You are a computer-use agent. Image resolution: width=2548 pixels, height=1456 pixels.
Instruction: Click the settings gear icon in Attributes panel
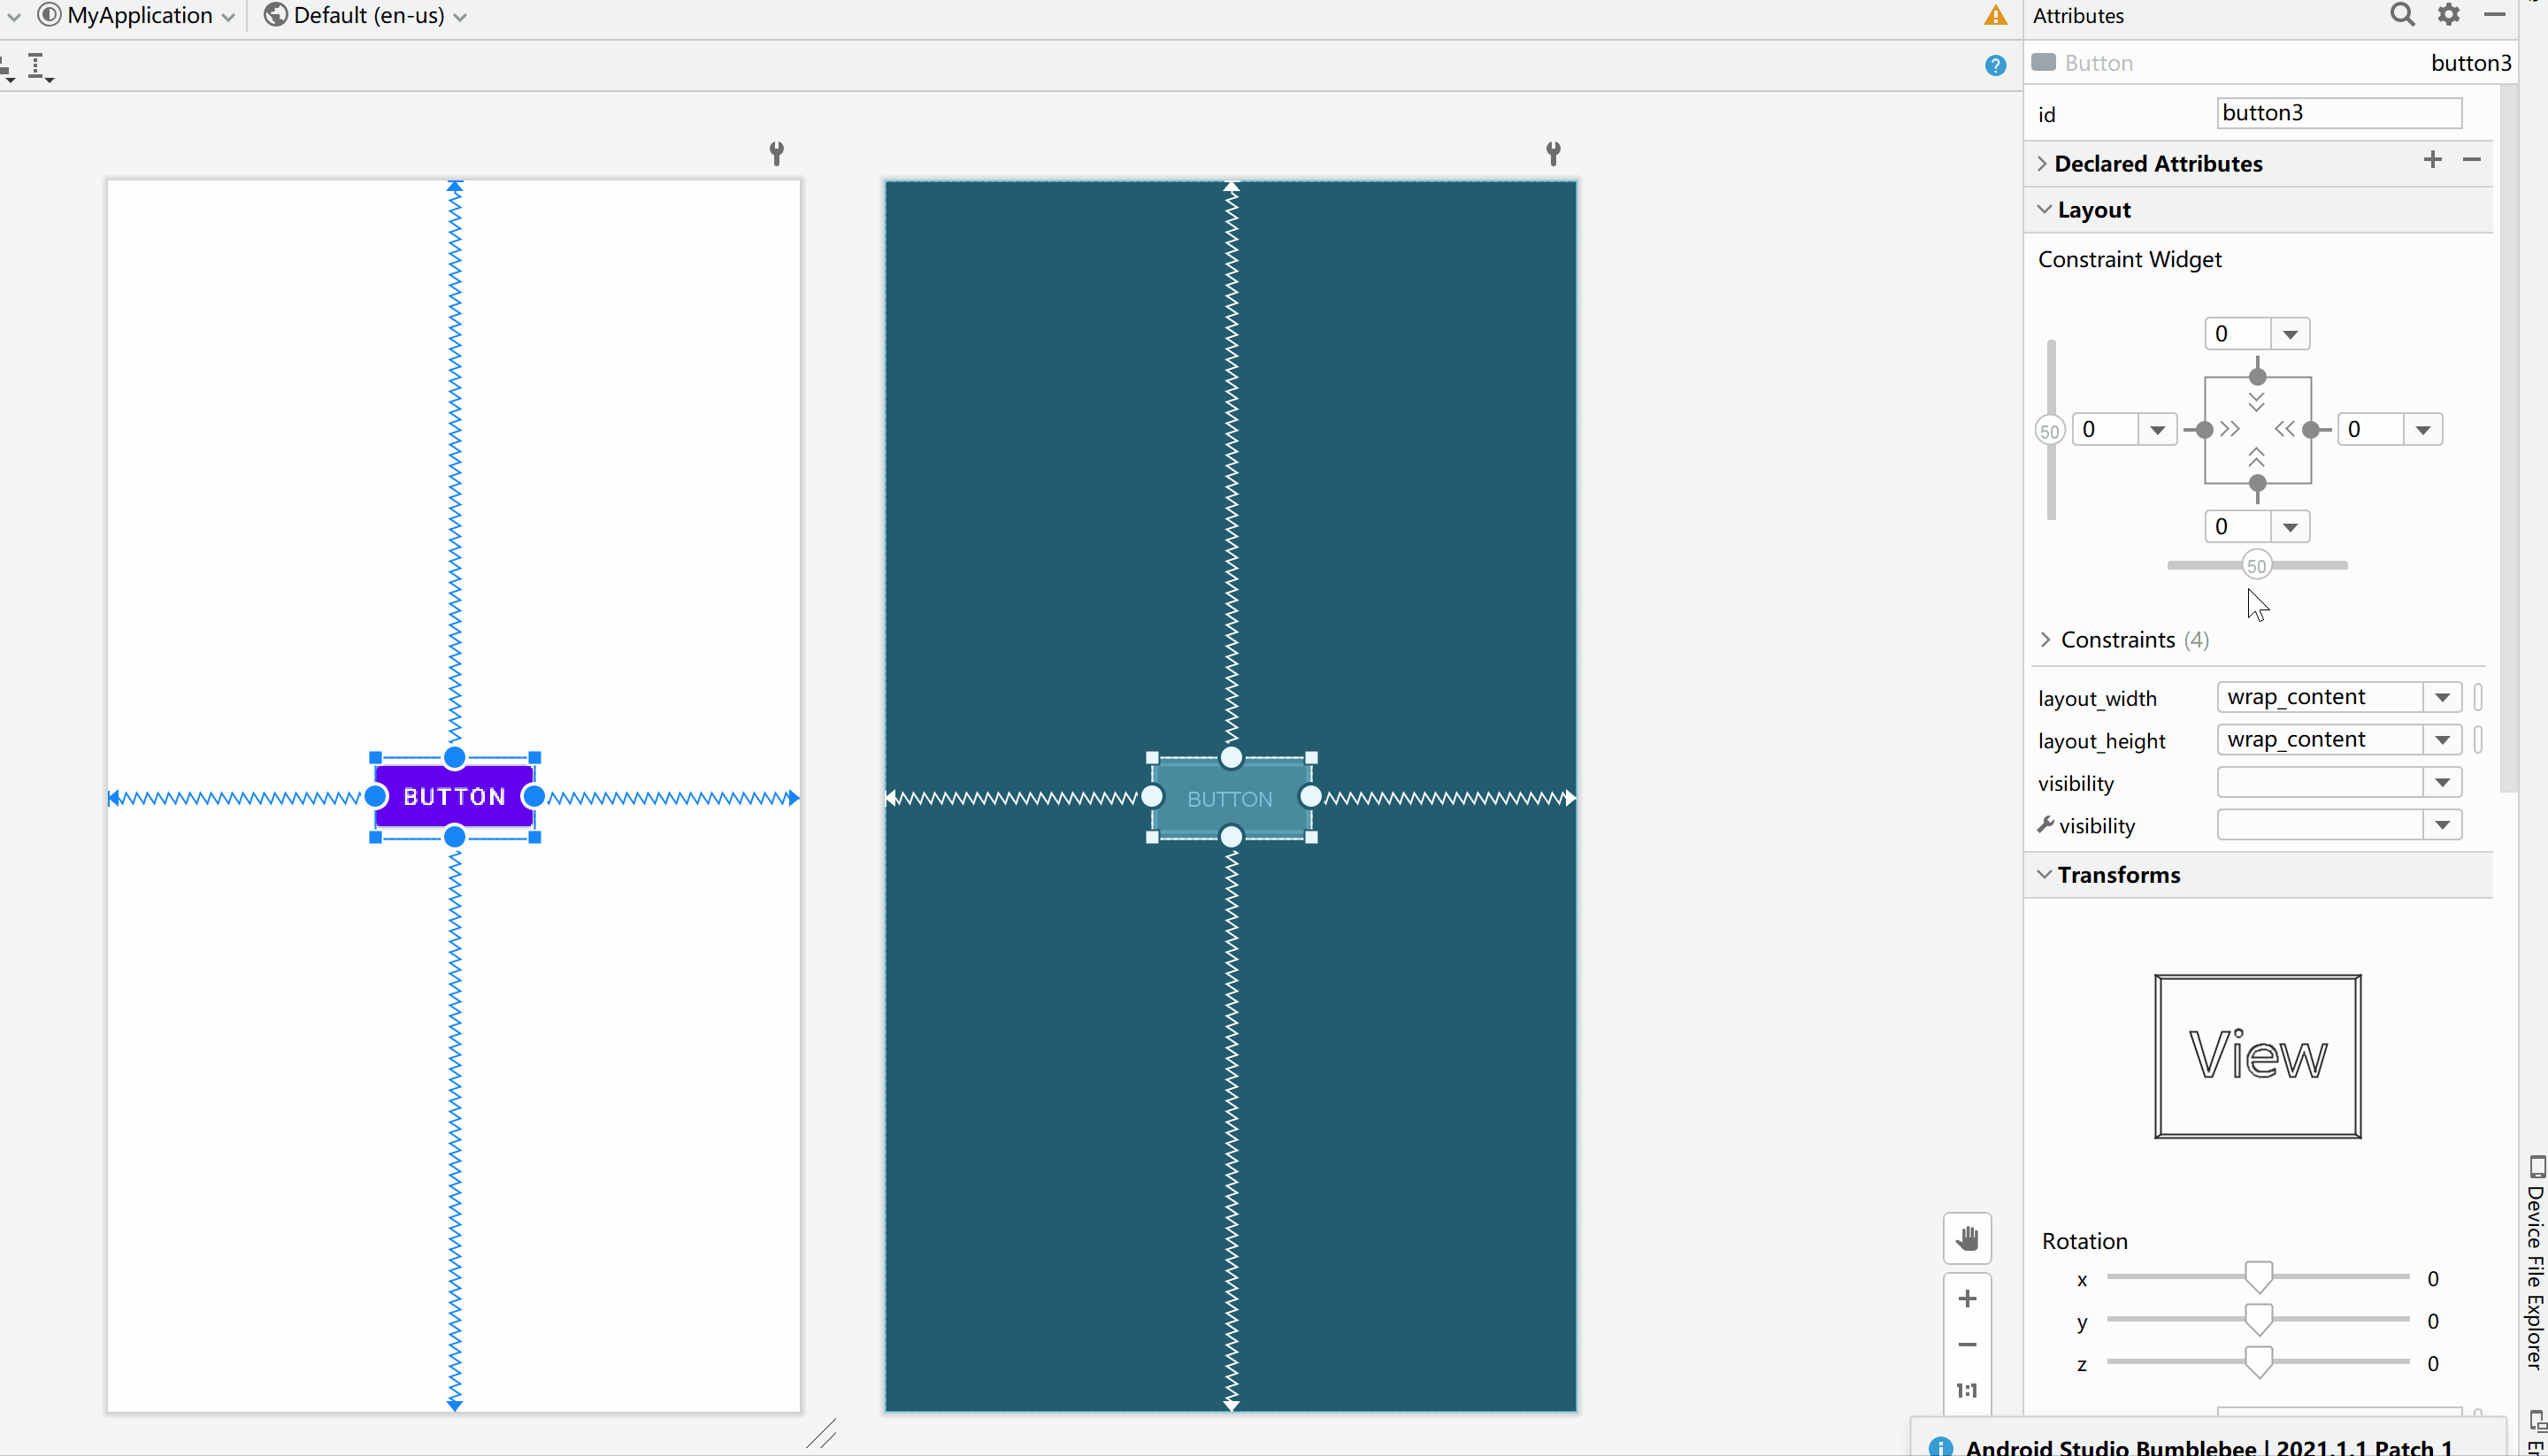click(x=2448, y=14)
